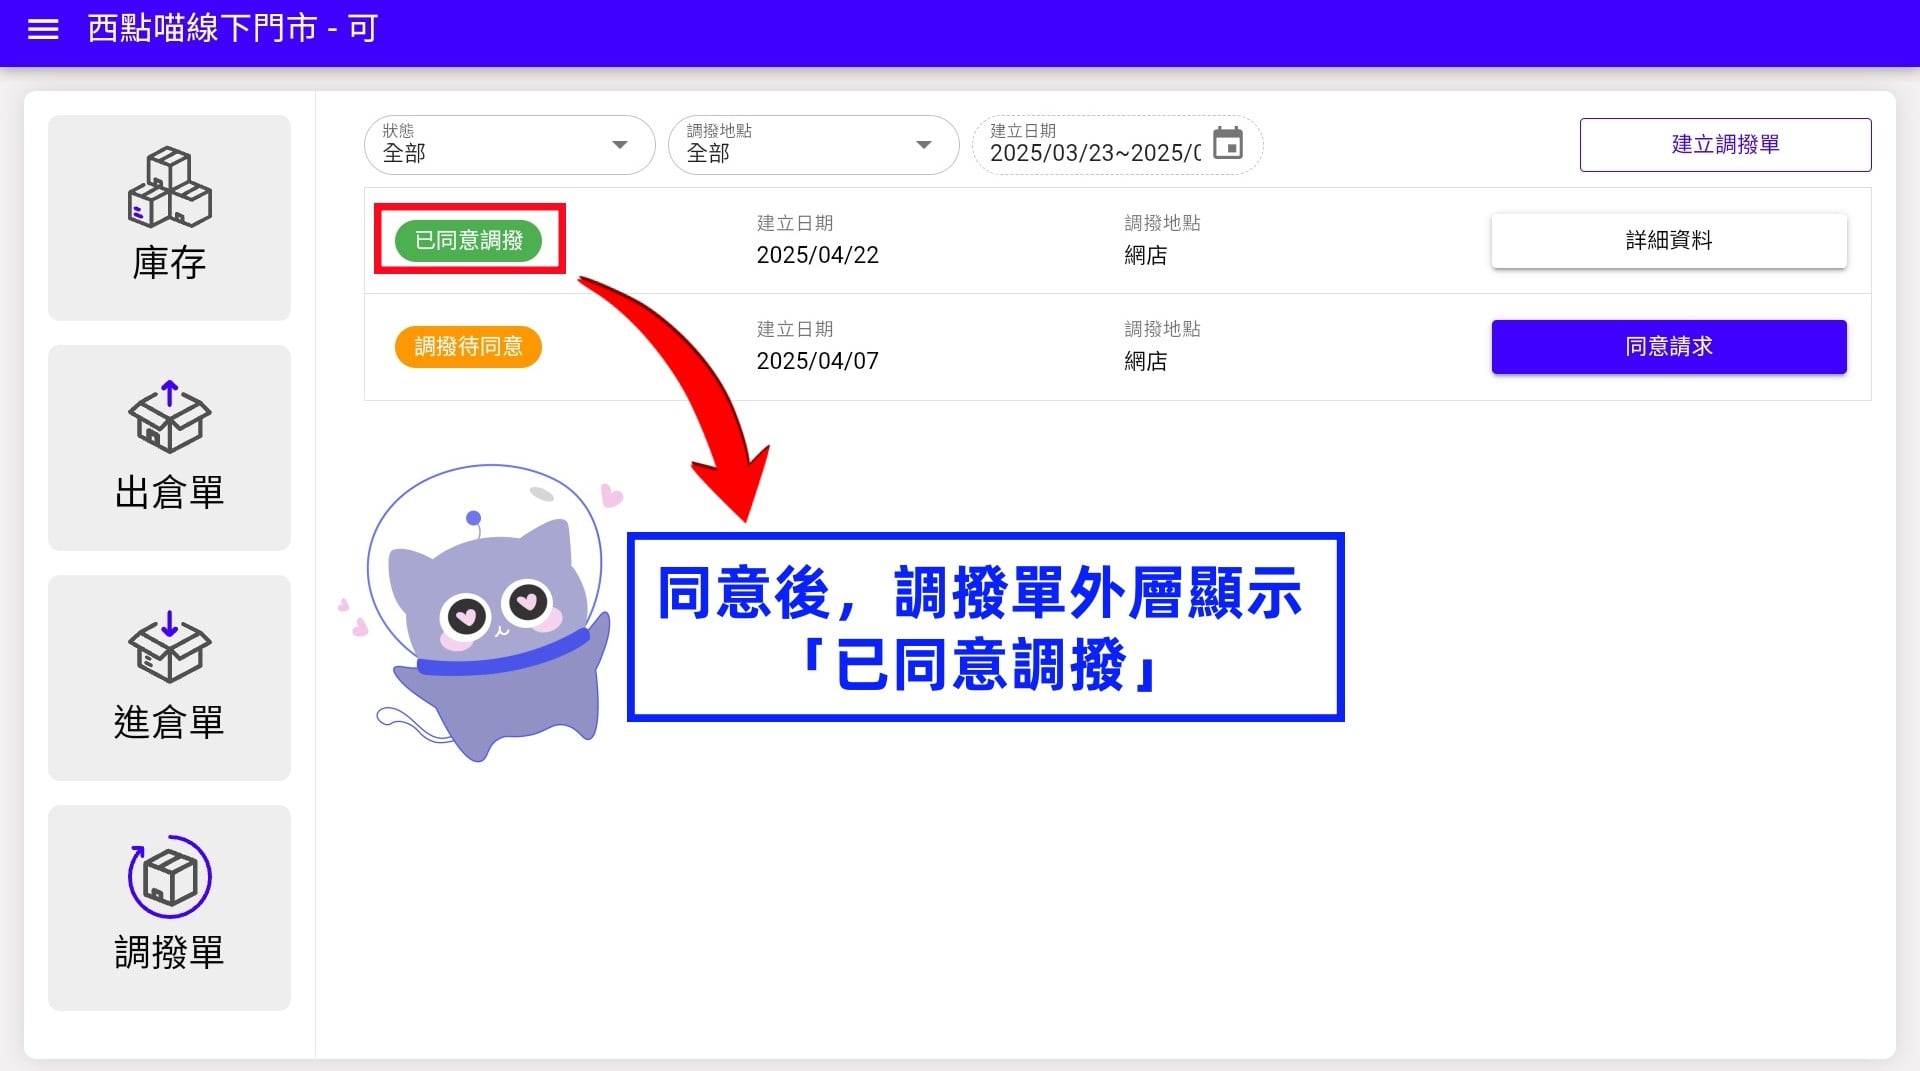Click 同意請求 for the 2025/04/07 transfer
The height and width of the screenshot is (1071, 1920).
(1669, 347)
